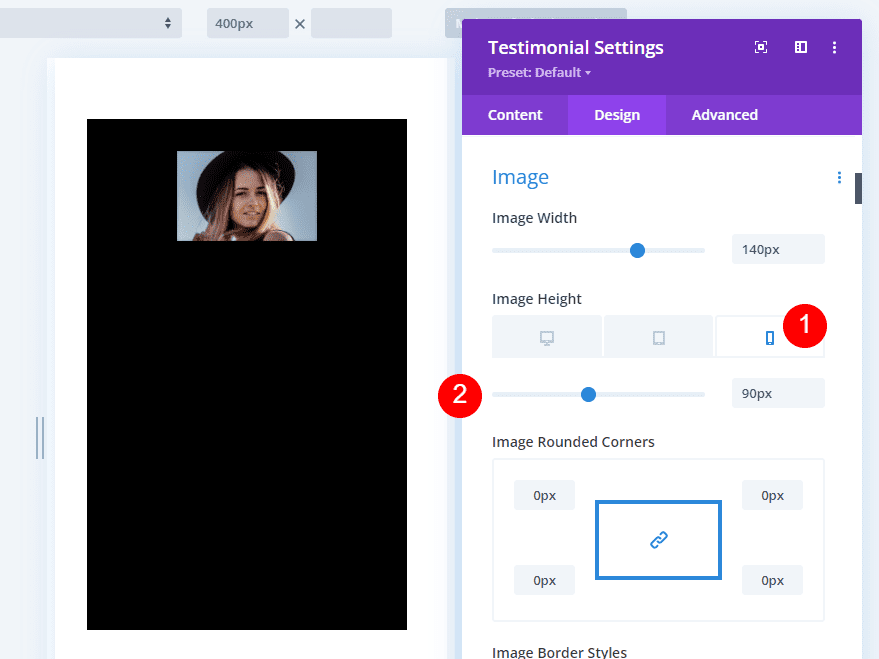Screen dimensions: 879x659
Task: Open the Design tab
Action: point(617,115)
